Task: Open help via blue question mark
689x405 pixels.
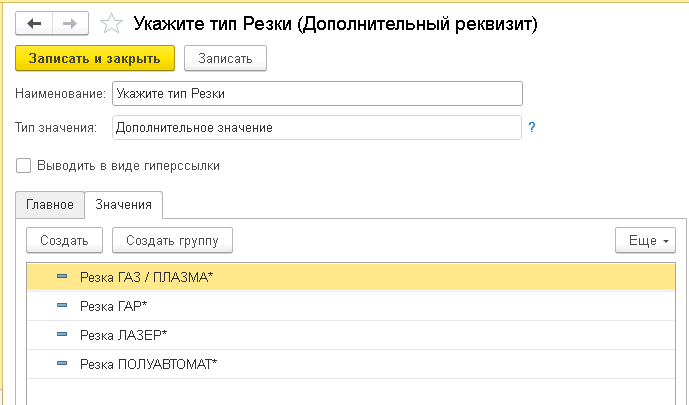Action: [x=532, y=128]
